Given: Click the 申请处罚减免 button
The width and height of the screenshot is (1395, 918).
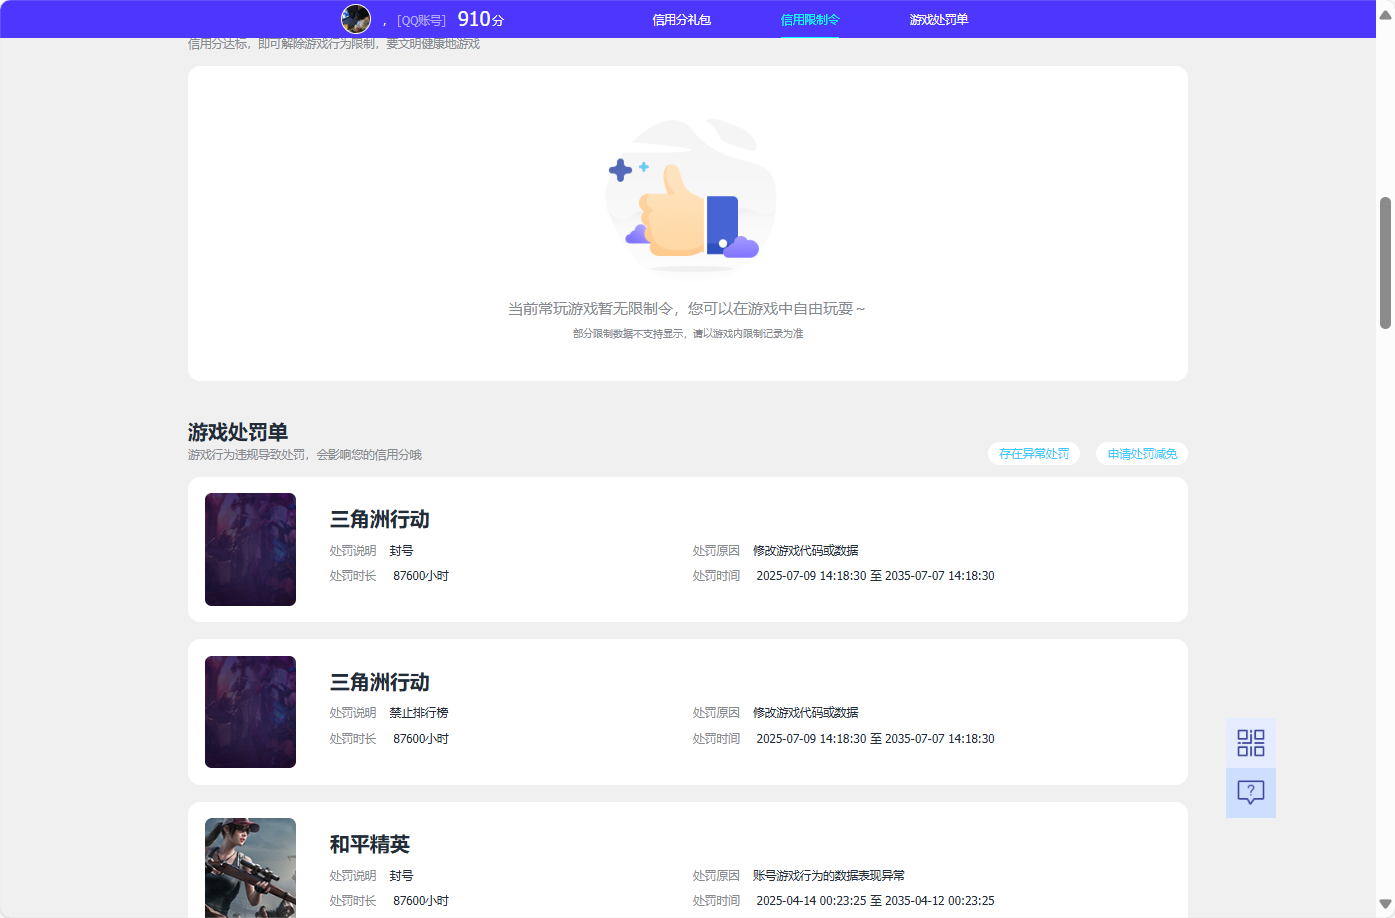Looking at the screenshot, I should click(1142, 454).
